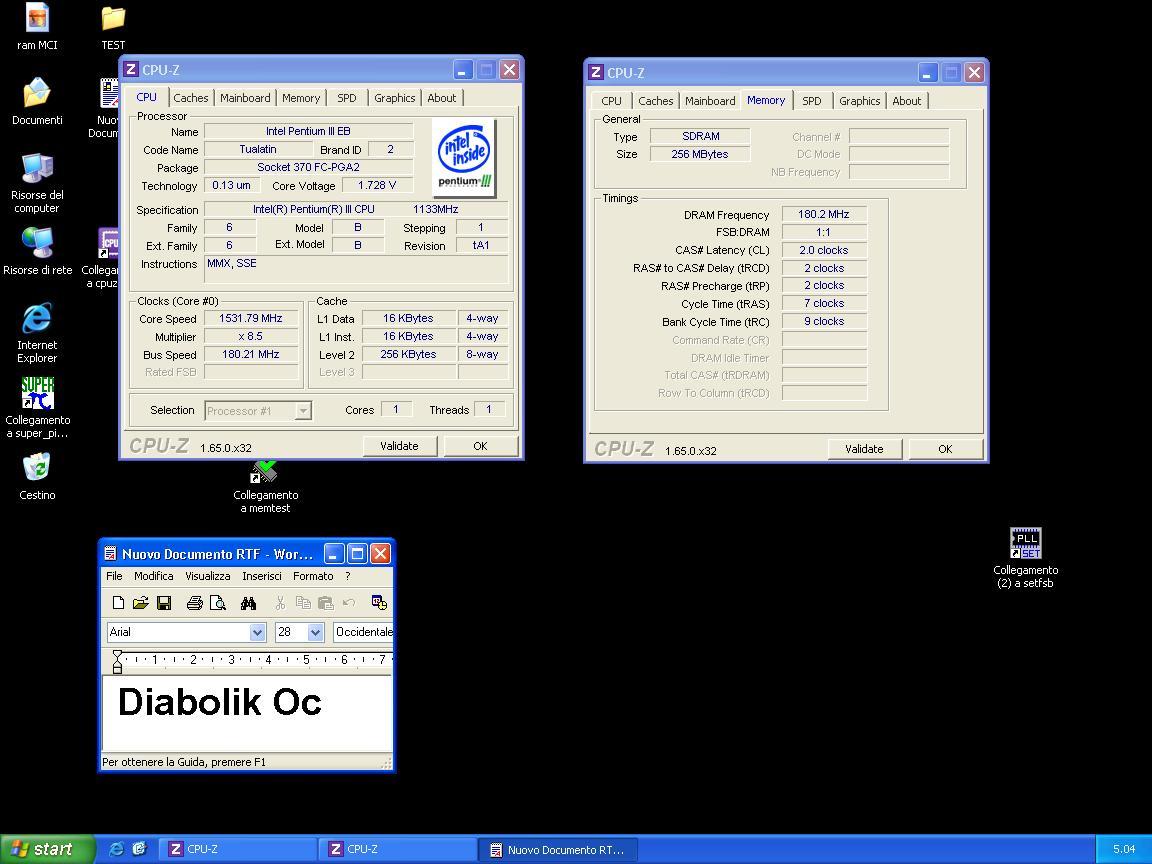Switch to Graphics tab in left CPU-Z

tap(395, 98)
